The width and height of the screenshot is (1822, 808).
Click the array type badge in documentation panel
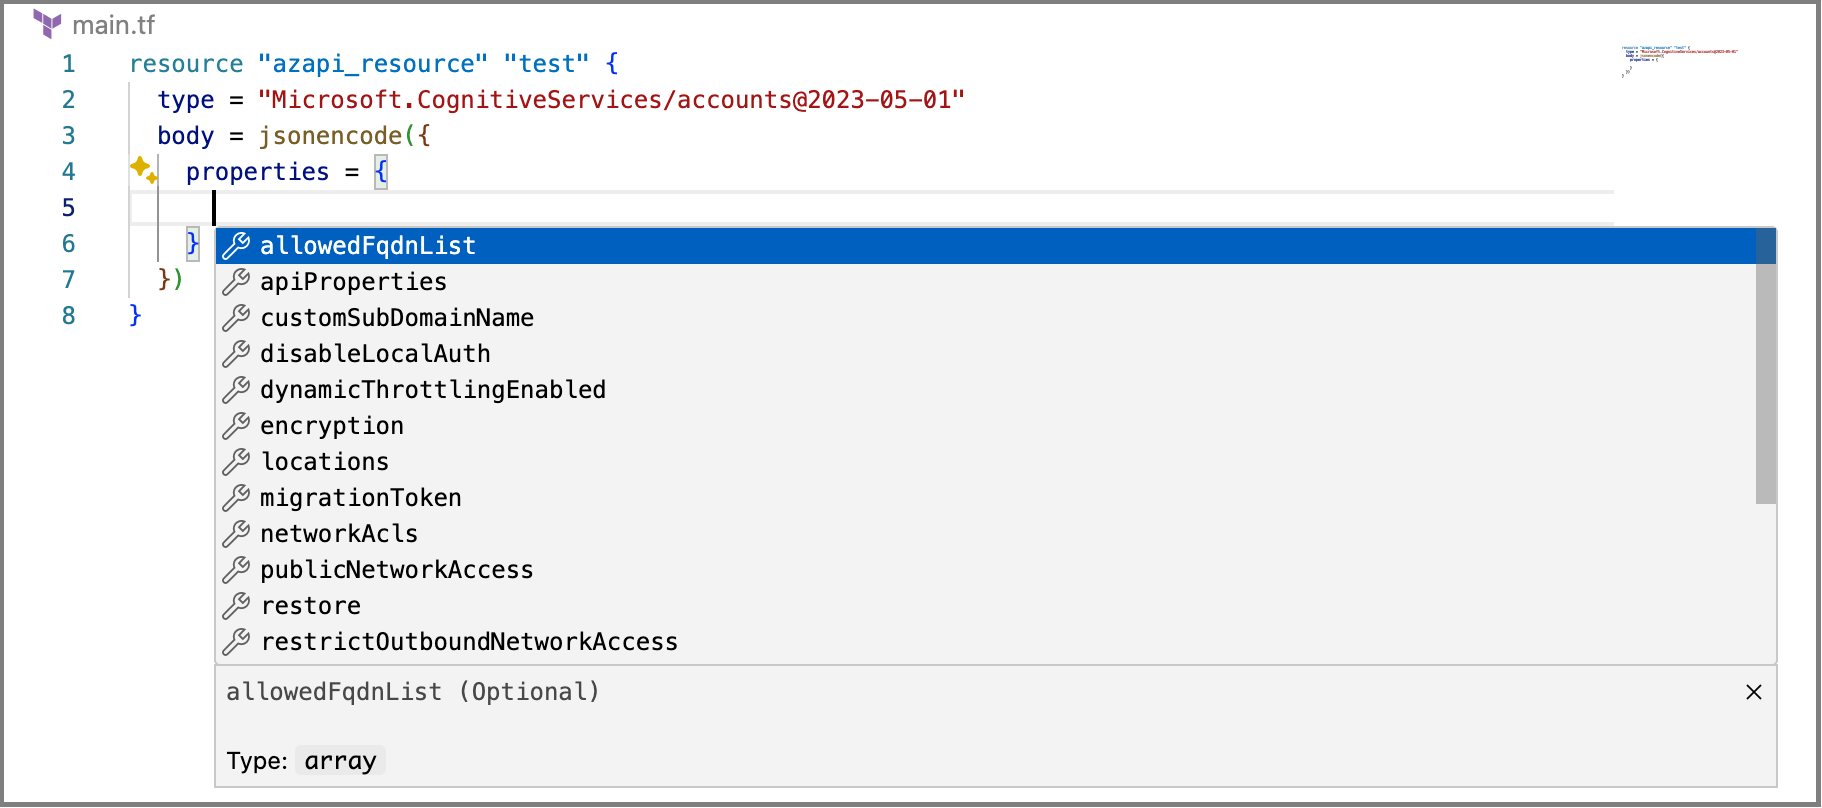tap(340, 760)
